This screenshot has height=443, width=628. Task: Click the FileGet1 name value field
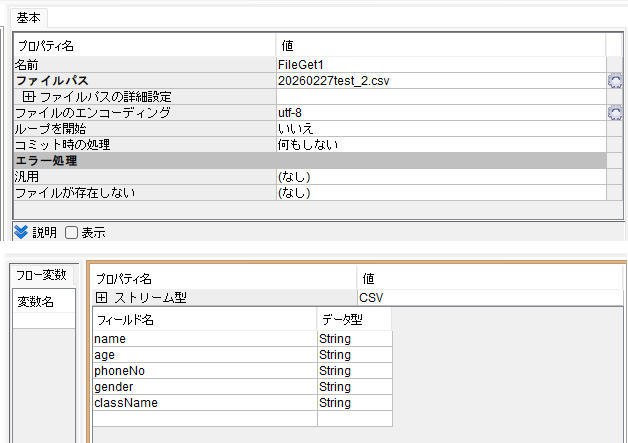[440, 65]
